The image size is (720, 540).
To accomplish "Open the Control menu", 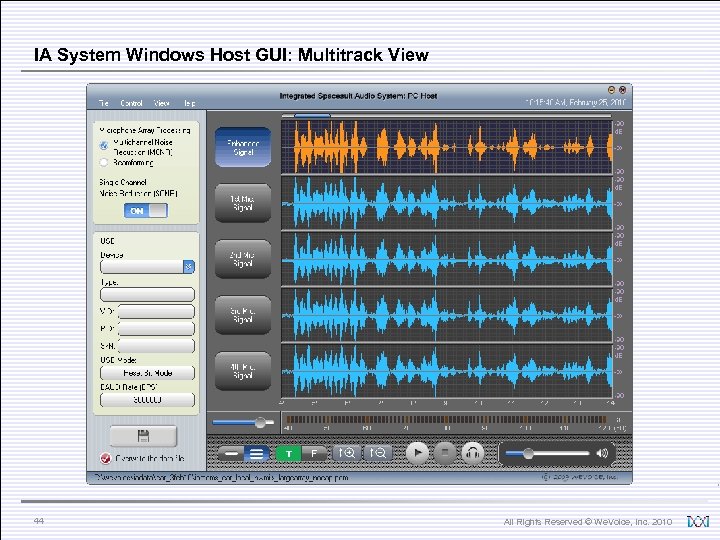I will pos(131,103).
